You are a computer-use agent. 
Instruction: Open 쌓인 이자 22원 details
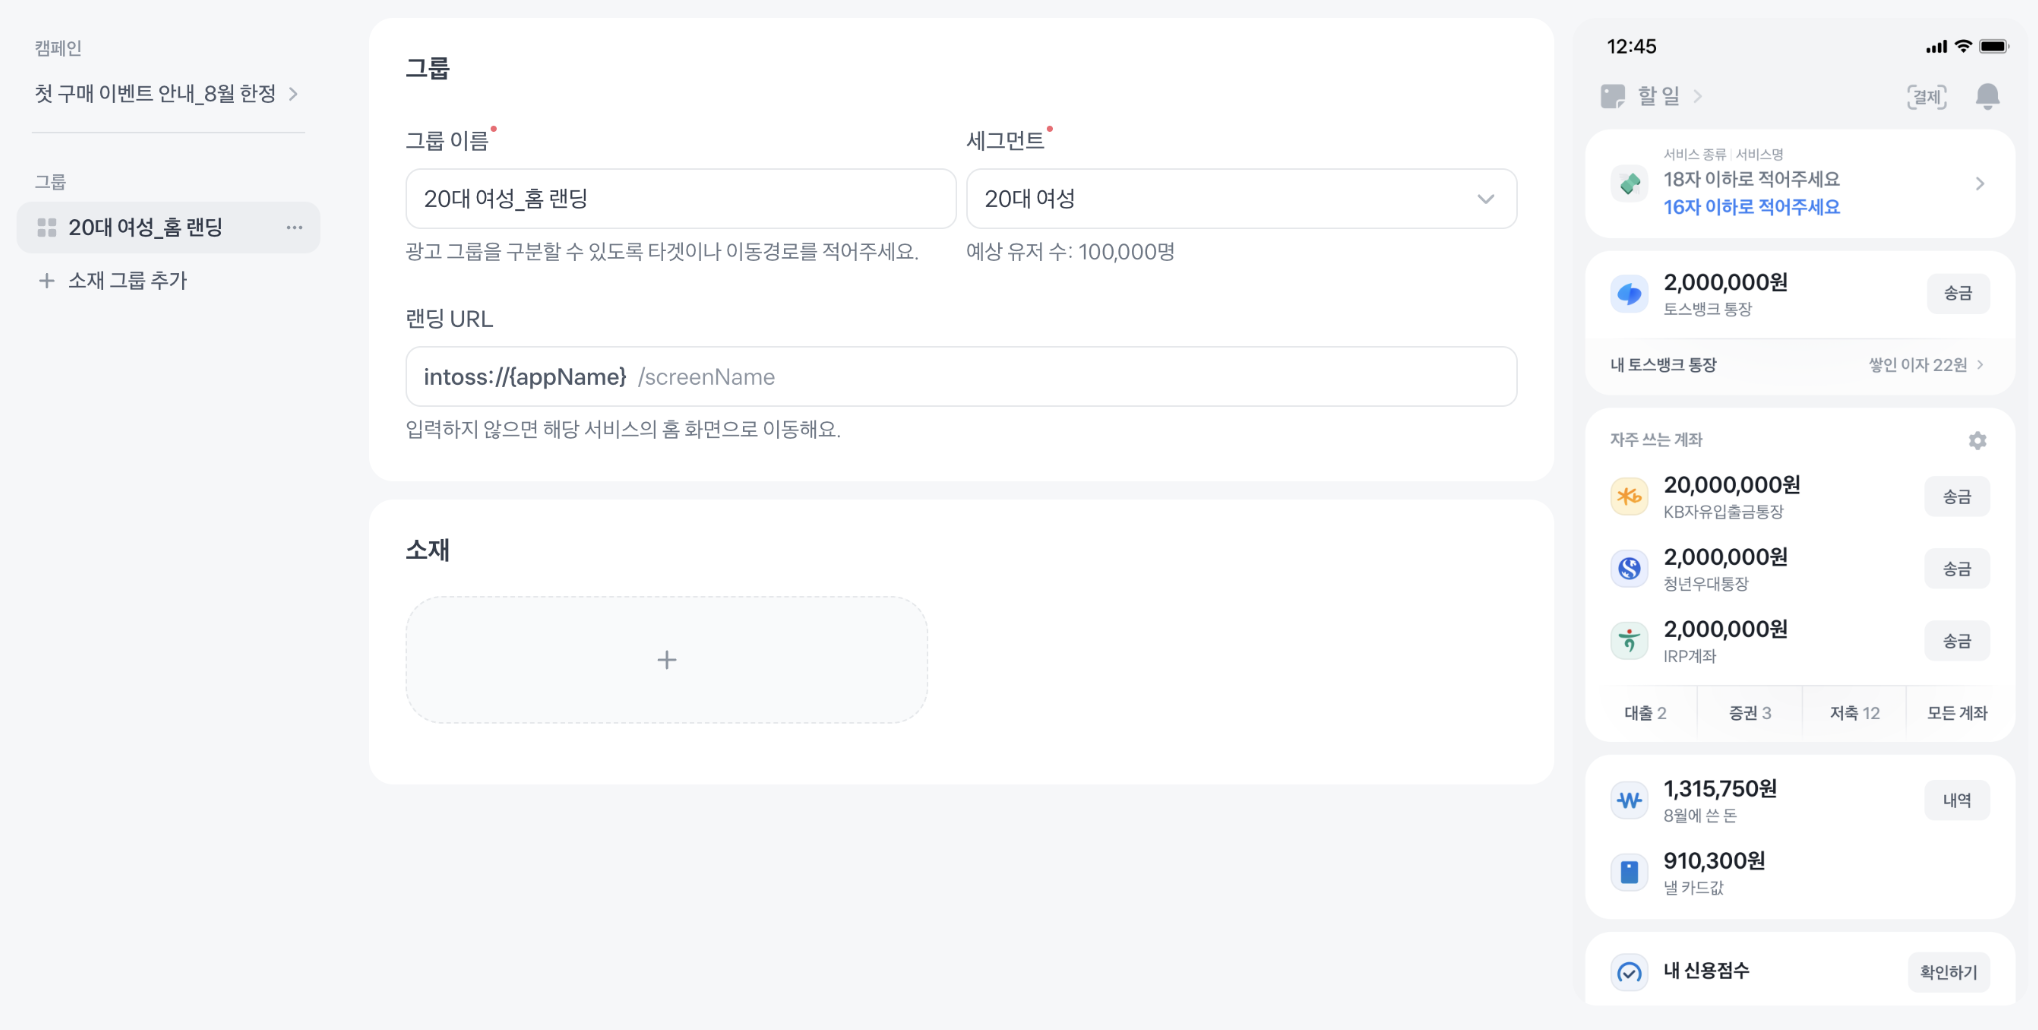click(1925, 365)
